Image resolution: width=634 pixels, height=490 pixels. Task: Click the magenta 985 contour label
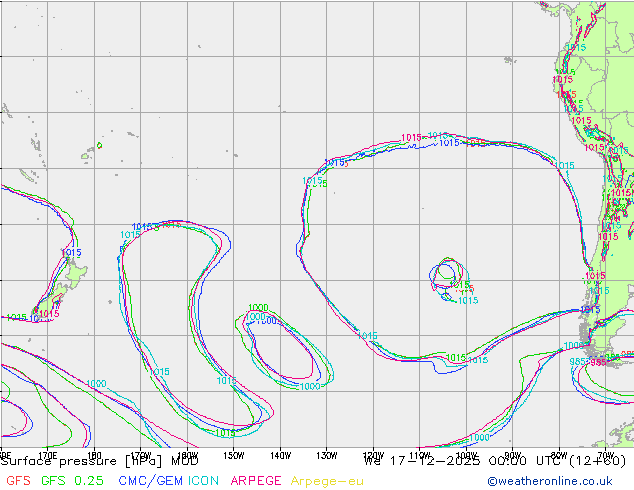[x=598, y=363]
